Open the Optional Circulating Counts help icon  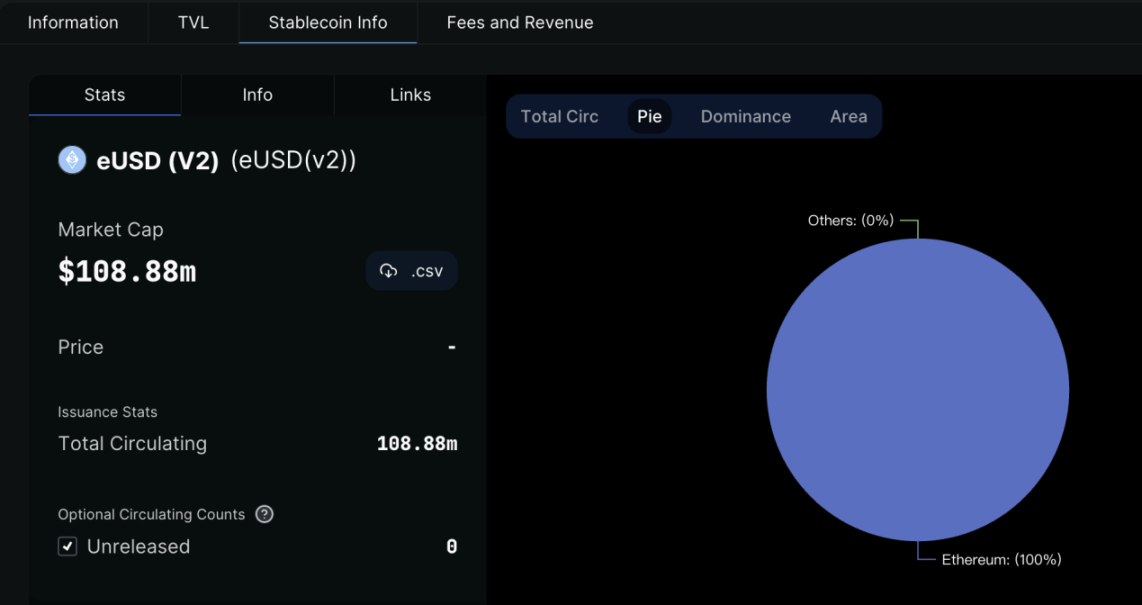(x=264, y=514)
